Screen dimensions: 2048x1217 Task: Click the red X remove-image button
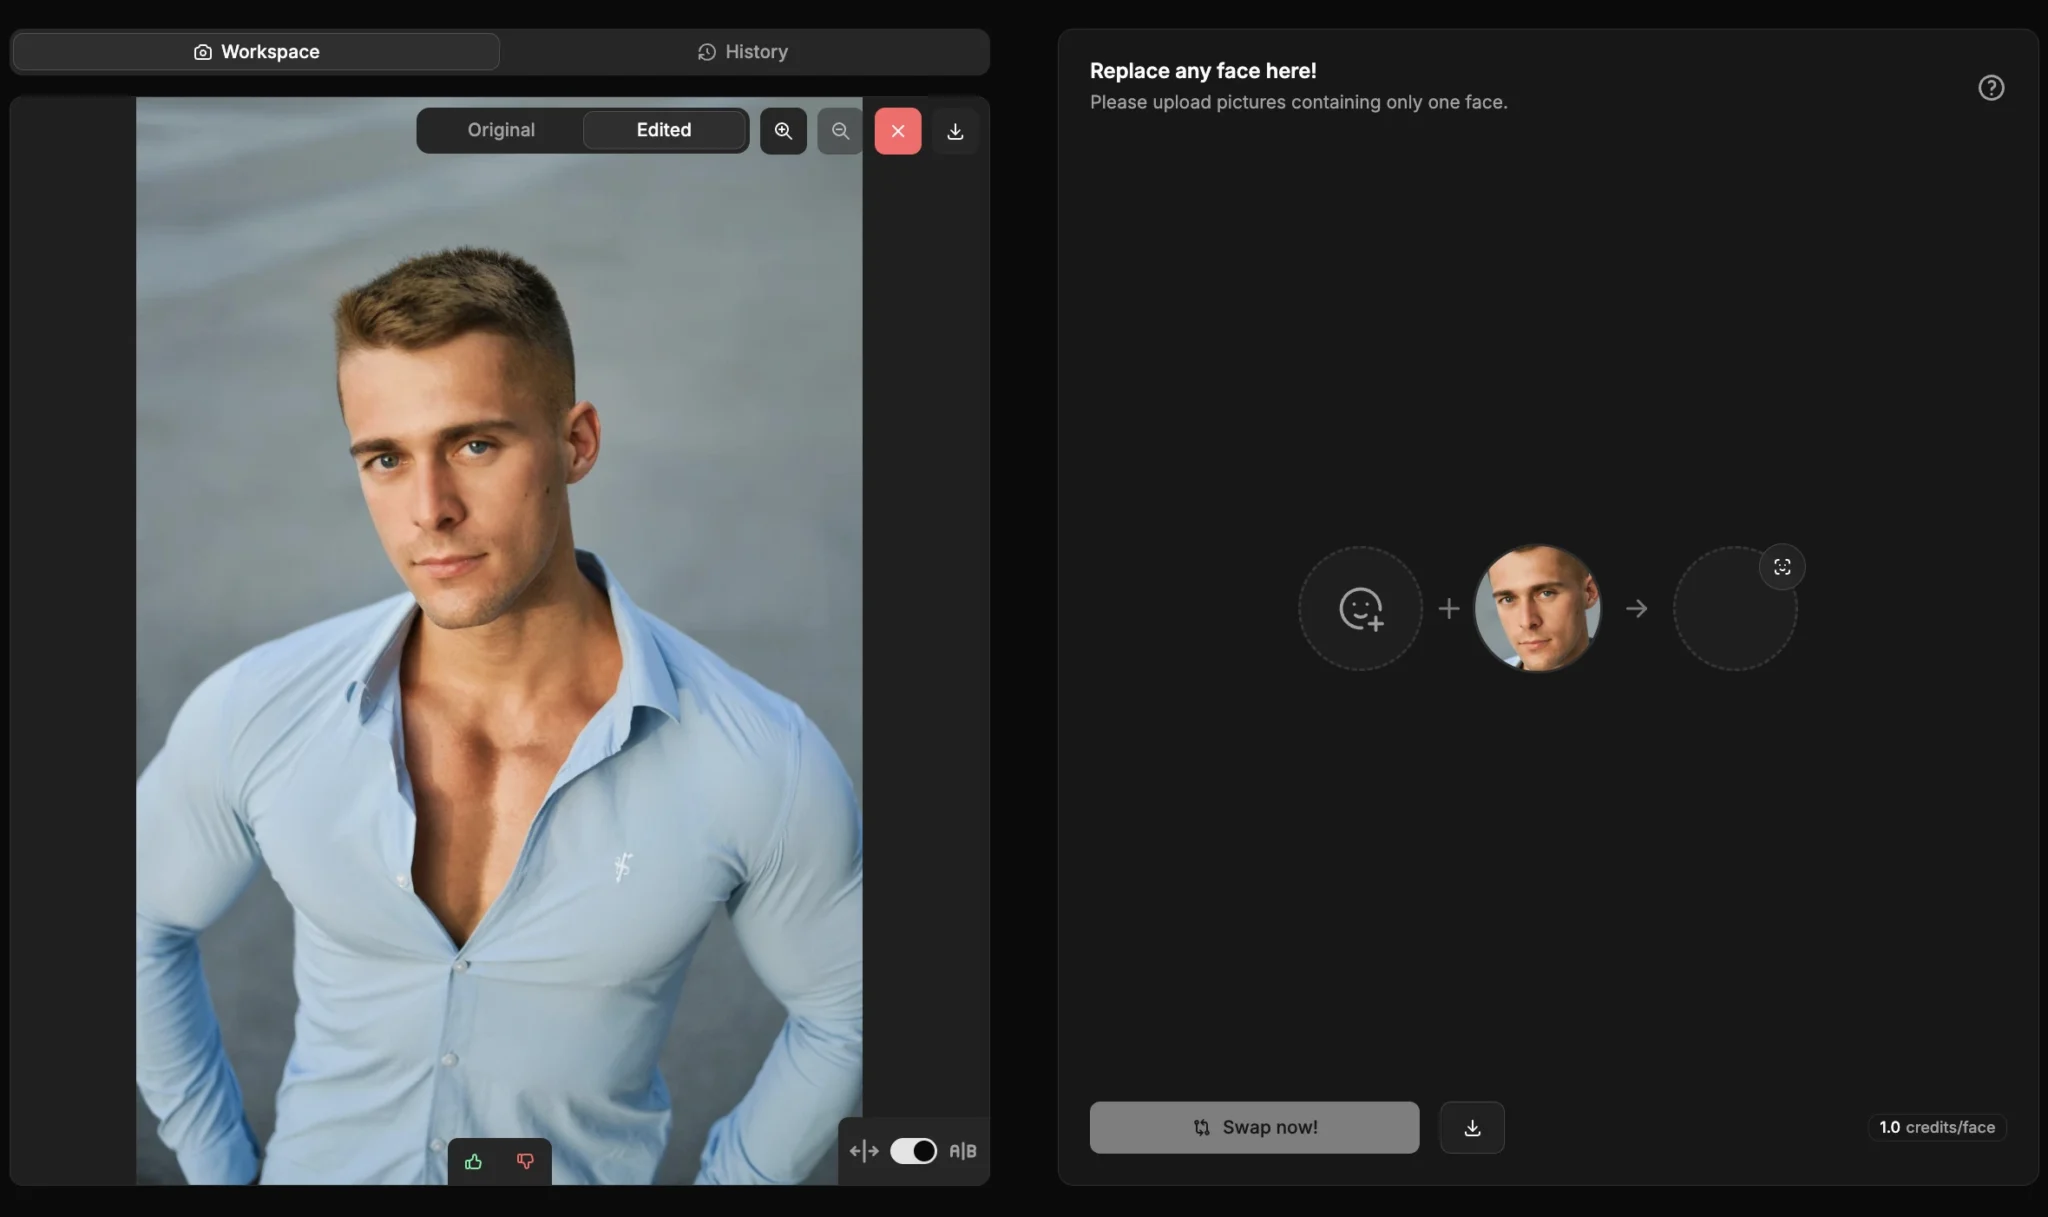[x=897, y=131]
